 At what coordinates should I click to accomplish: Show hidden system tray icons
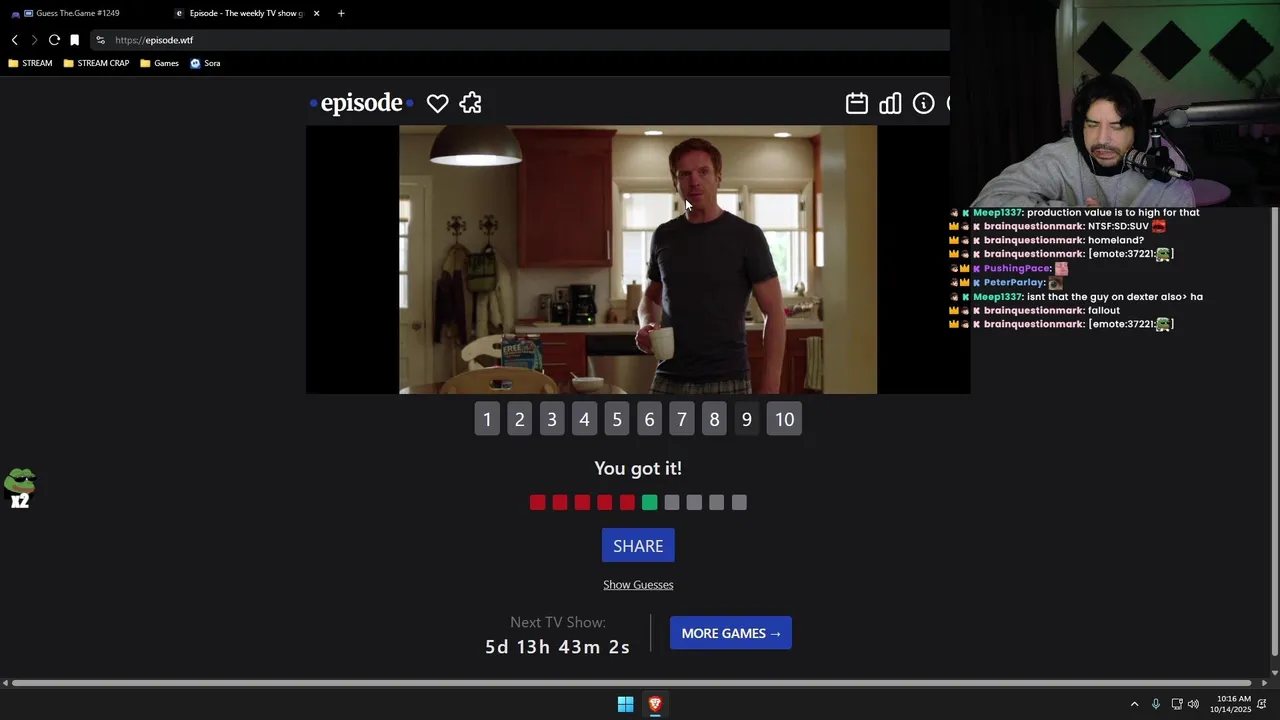click(x=1134, y=704)
